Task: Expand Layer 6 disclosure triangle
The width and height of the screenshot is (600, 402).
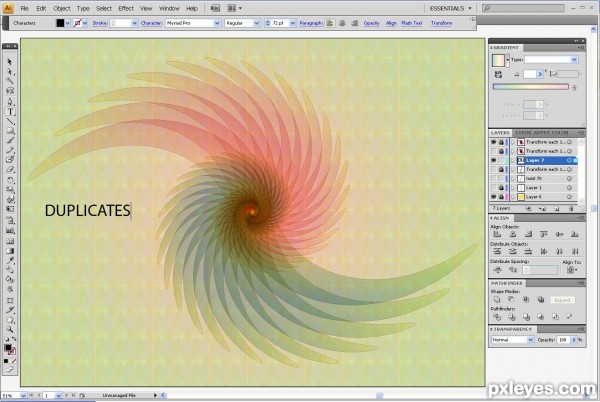Action: click(513, 197)
